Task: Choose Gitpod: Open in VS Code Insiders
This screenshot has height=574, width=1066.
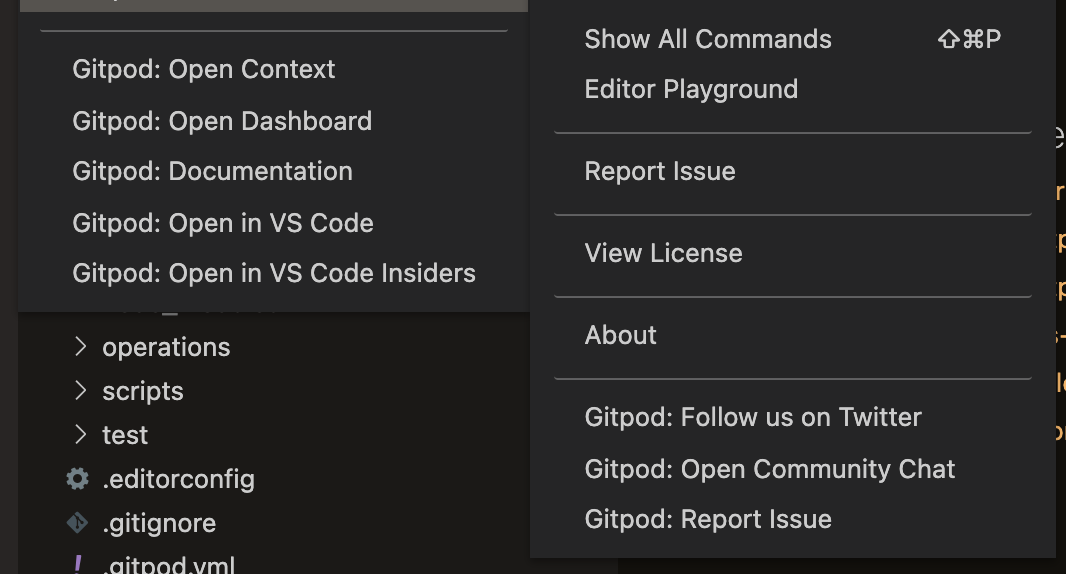Action: point(273,273)
